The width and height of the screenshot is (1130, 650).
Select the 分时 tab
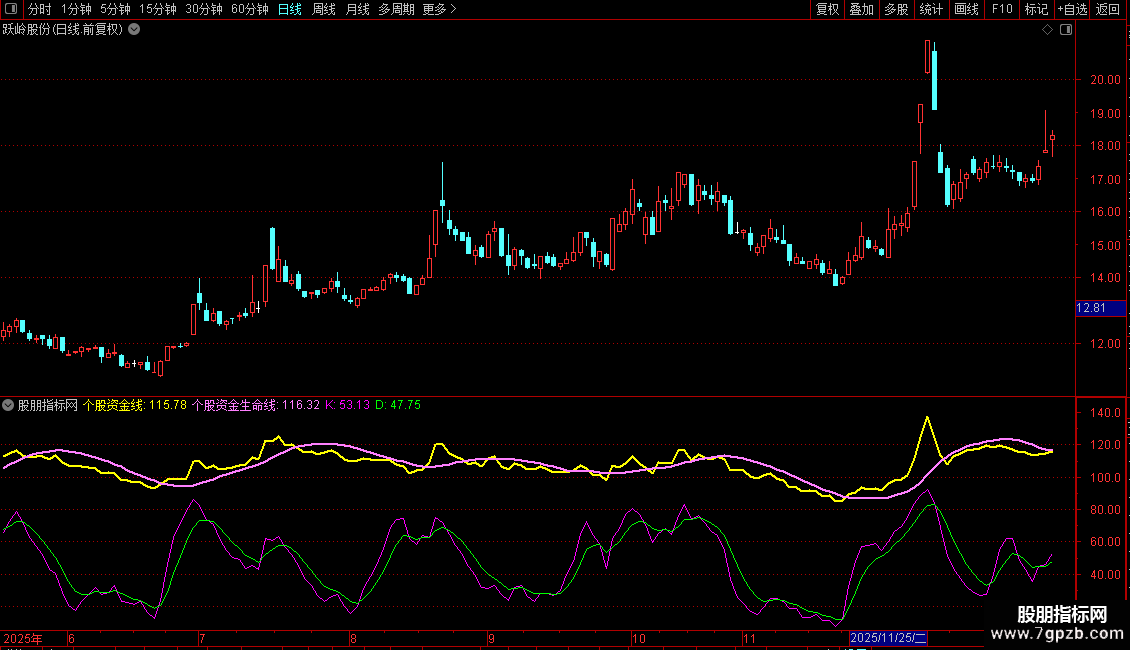click(x=40, y=9)
